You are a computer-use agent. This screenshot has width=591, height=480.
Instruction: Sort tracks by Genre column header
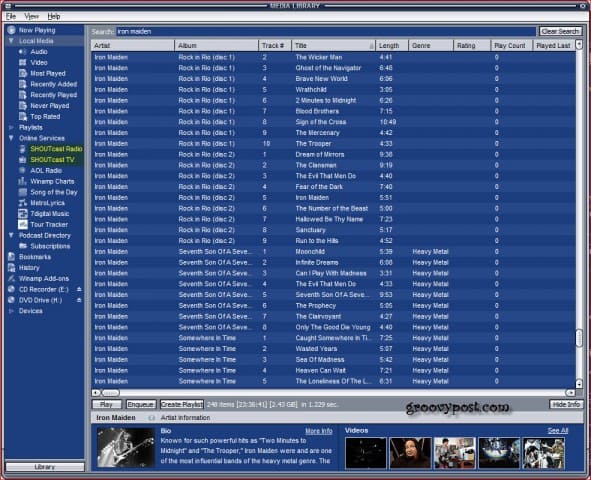pos(431,46)
